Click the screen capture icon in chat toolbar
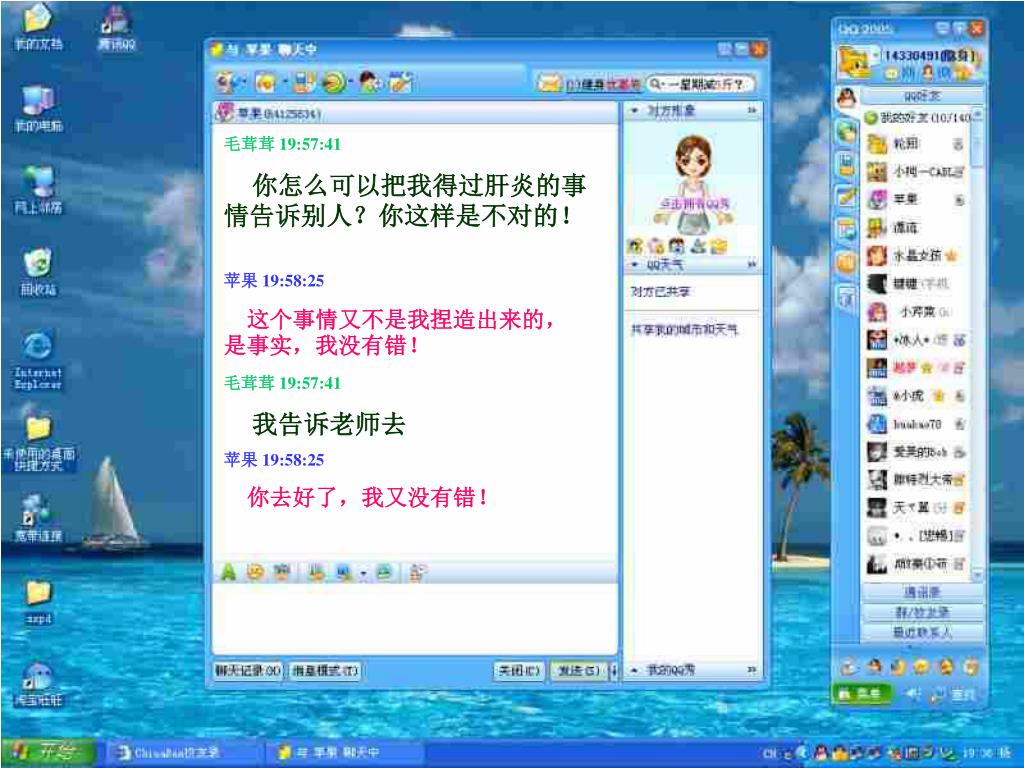Viewport: 1024px width, 768px height. pos(344,573)
